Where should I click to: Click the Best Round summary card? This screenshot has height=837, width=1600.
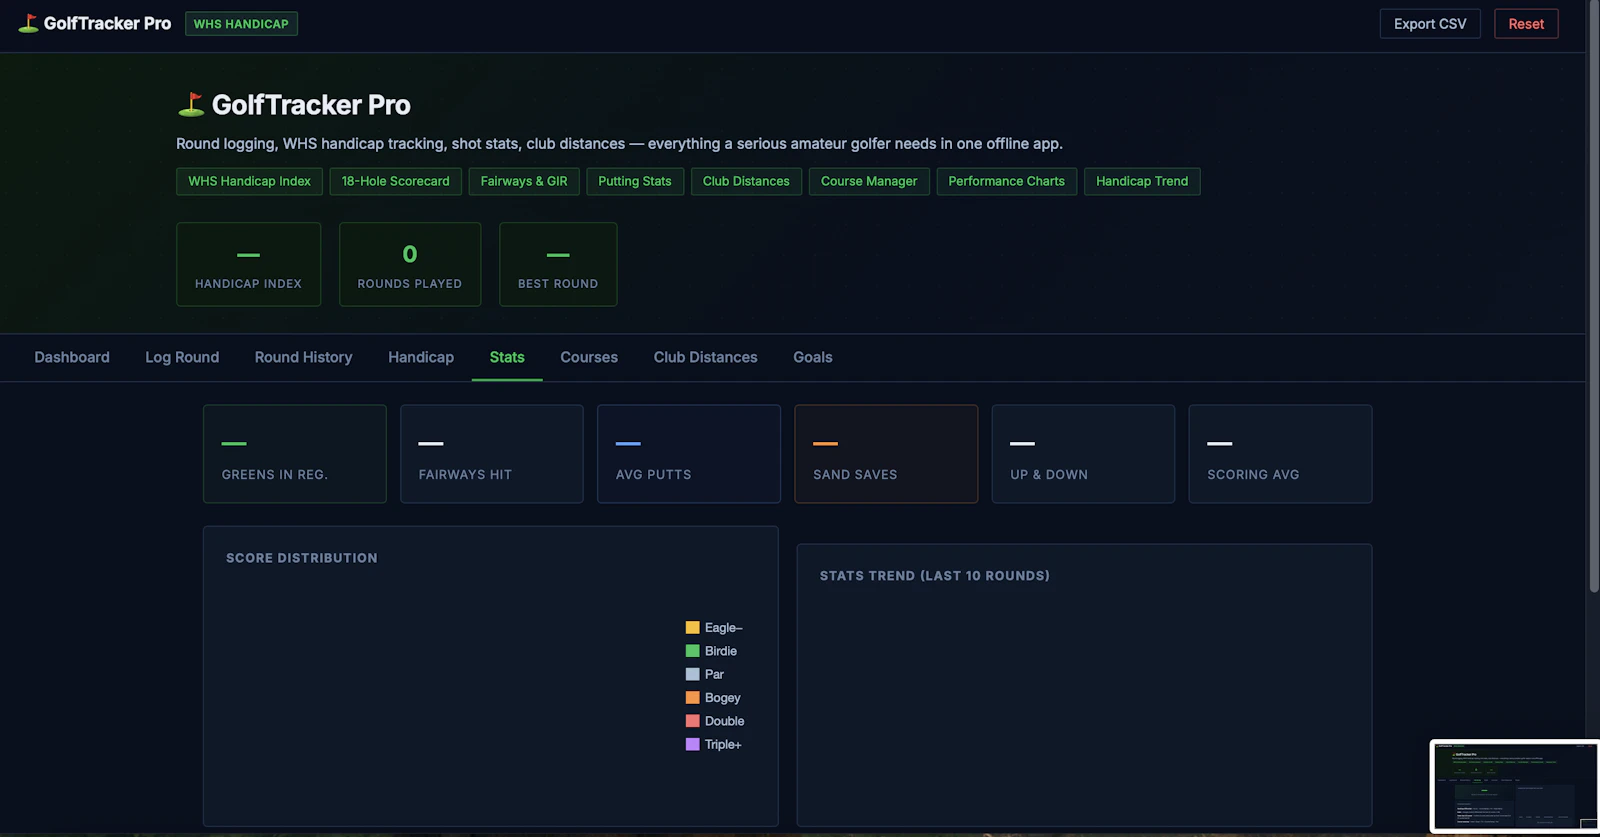pos(558,264)
